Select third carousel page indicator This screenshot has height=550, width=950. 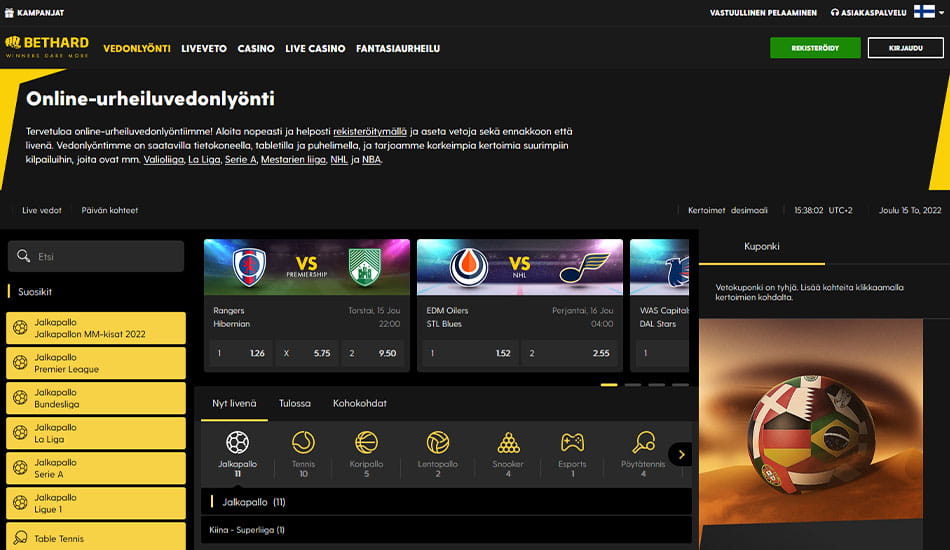[656, 385]
